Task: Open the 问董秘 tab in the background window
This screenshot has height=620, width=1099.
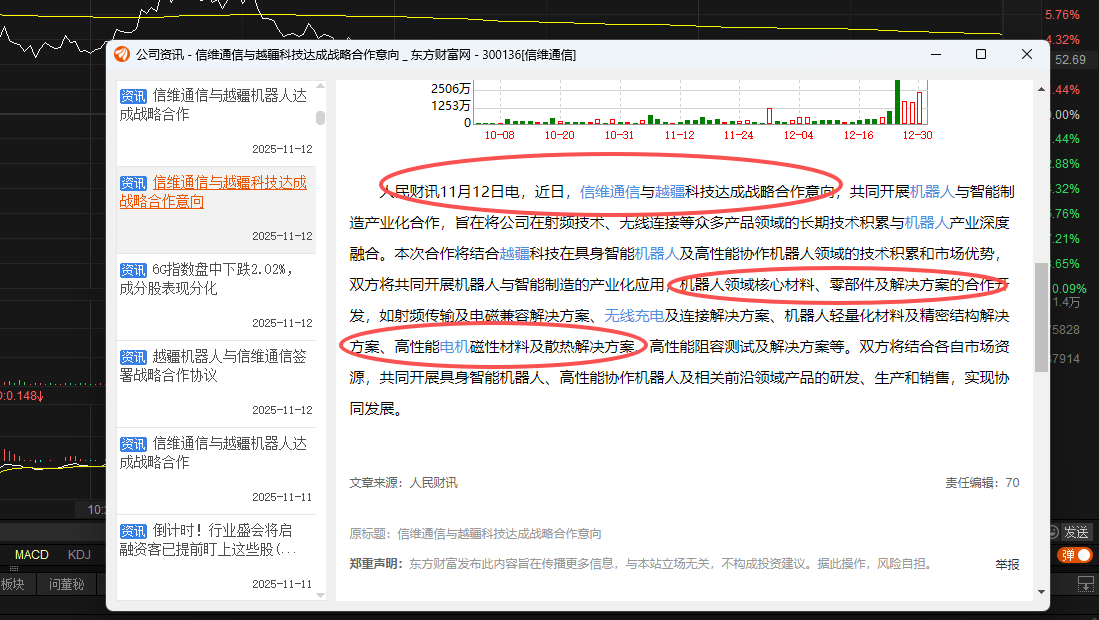Action: coord(67,584)
